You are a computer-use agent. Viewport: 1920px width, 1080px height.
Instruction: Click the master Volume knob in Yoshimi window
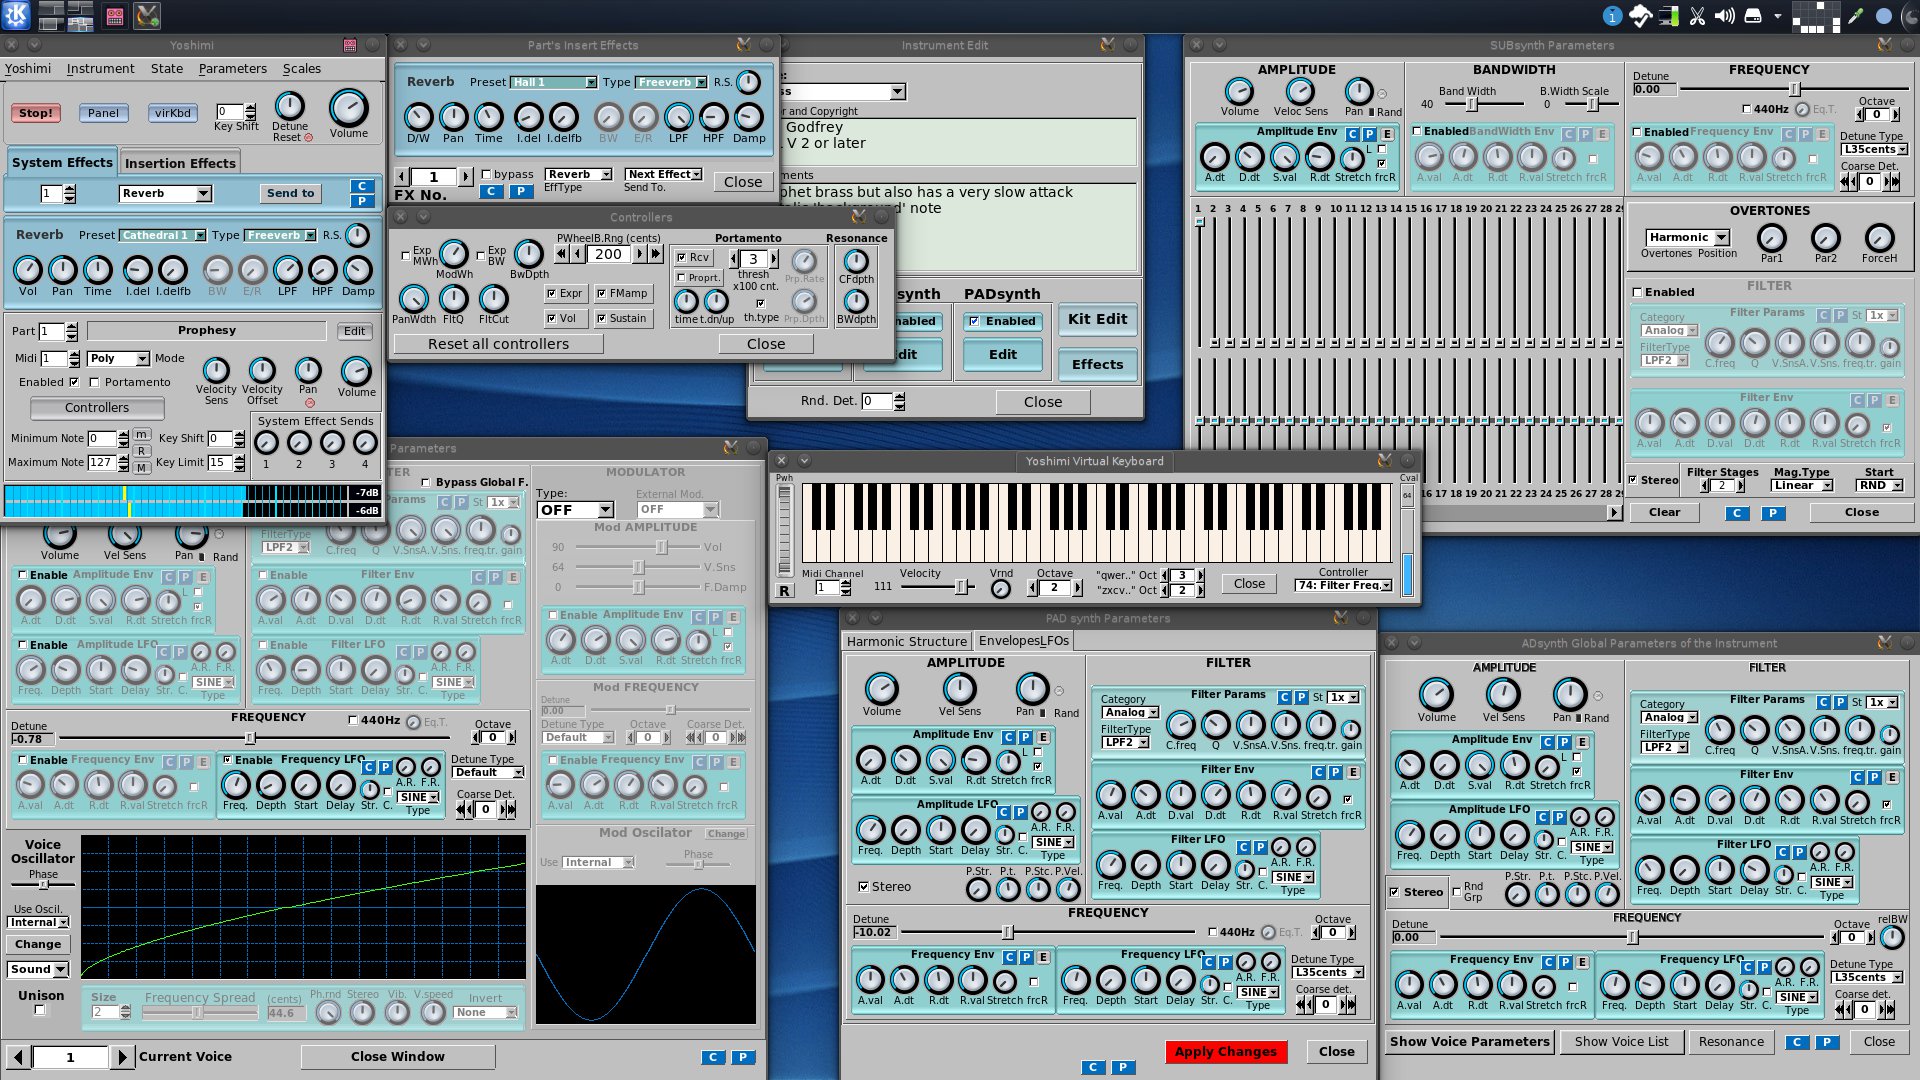348,108
